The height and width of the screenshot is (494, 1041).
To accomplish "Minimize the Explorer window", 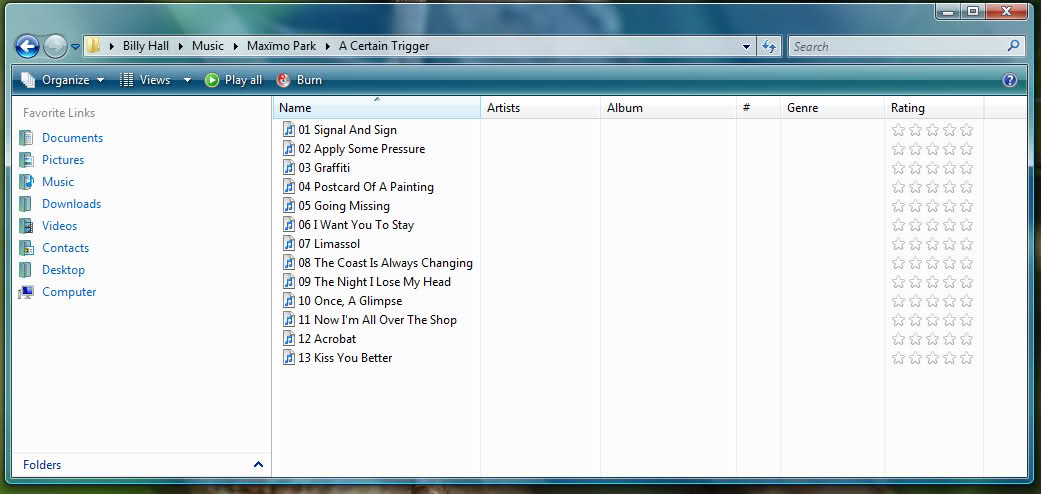I will tap(948, 11).
